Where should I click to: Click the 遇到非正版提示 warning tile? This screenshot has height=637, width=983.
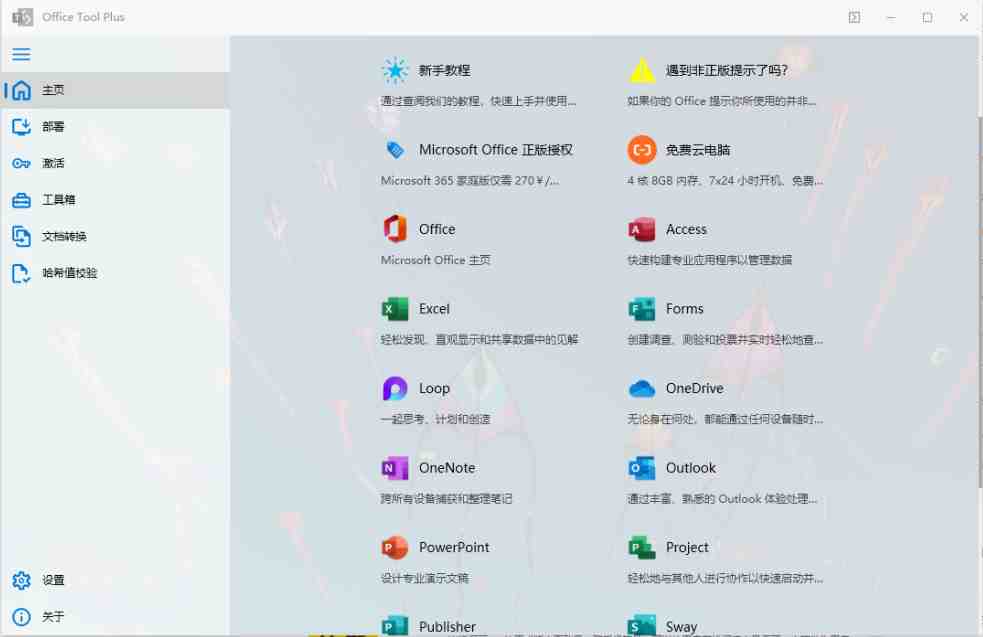[711, 70]
